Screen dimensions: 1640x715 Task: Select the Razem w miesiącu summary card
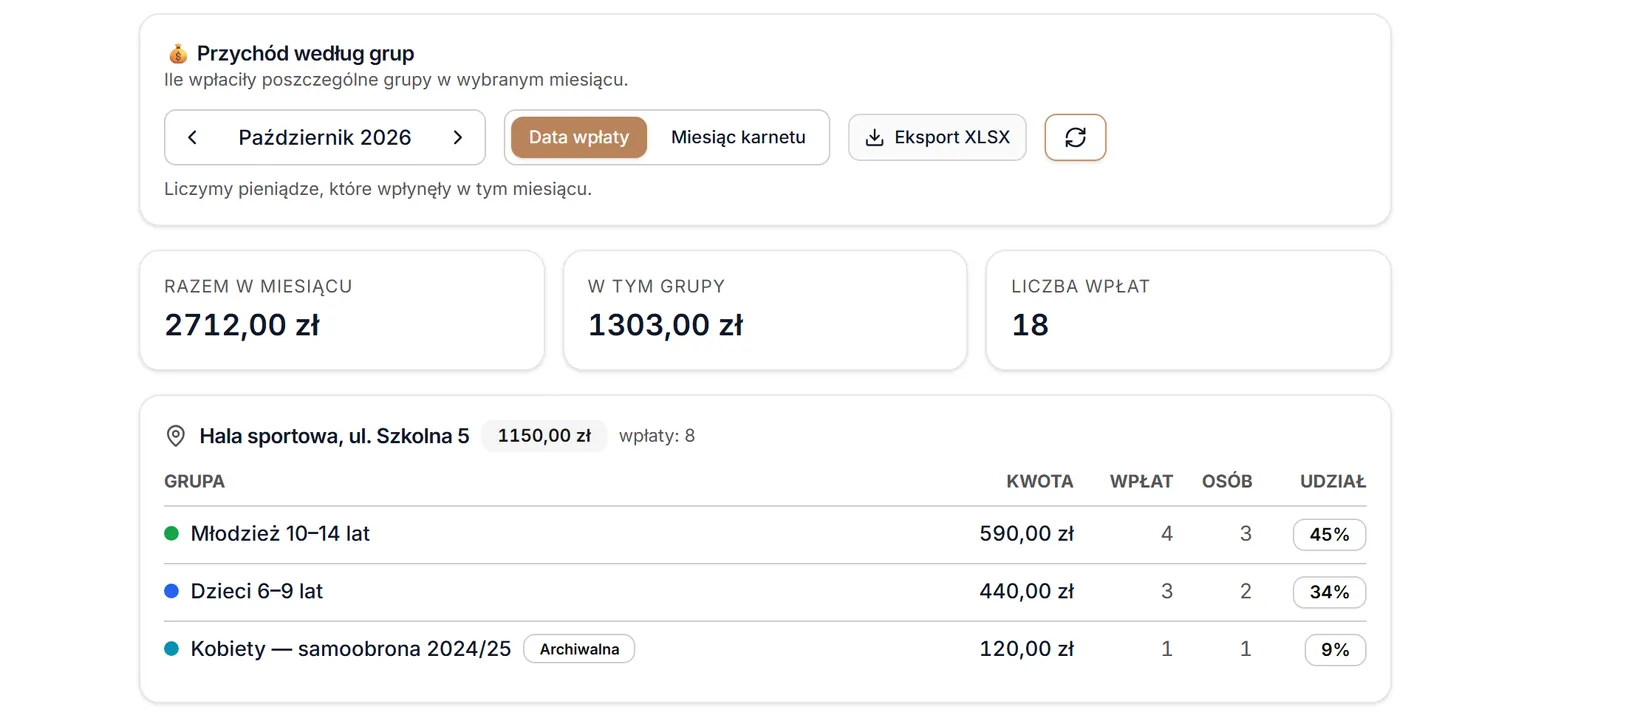[x=342, y=310]
